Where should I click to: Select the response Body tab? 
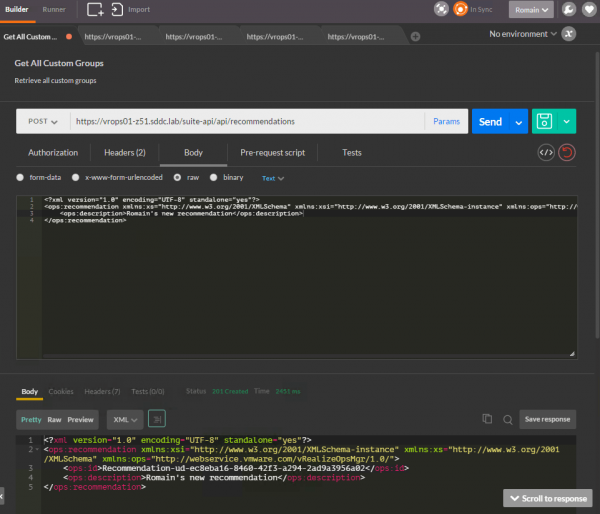(x=29, y=392)
